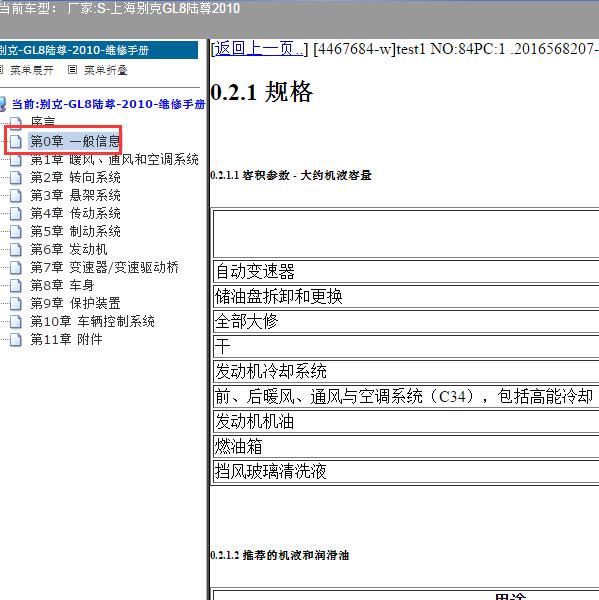Click the icon beside 菜单折叠
Screen dimensions: 599x600
tap(72, 70)
